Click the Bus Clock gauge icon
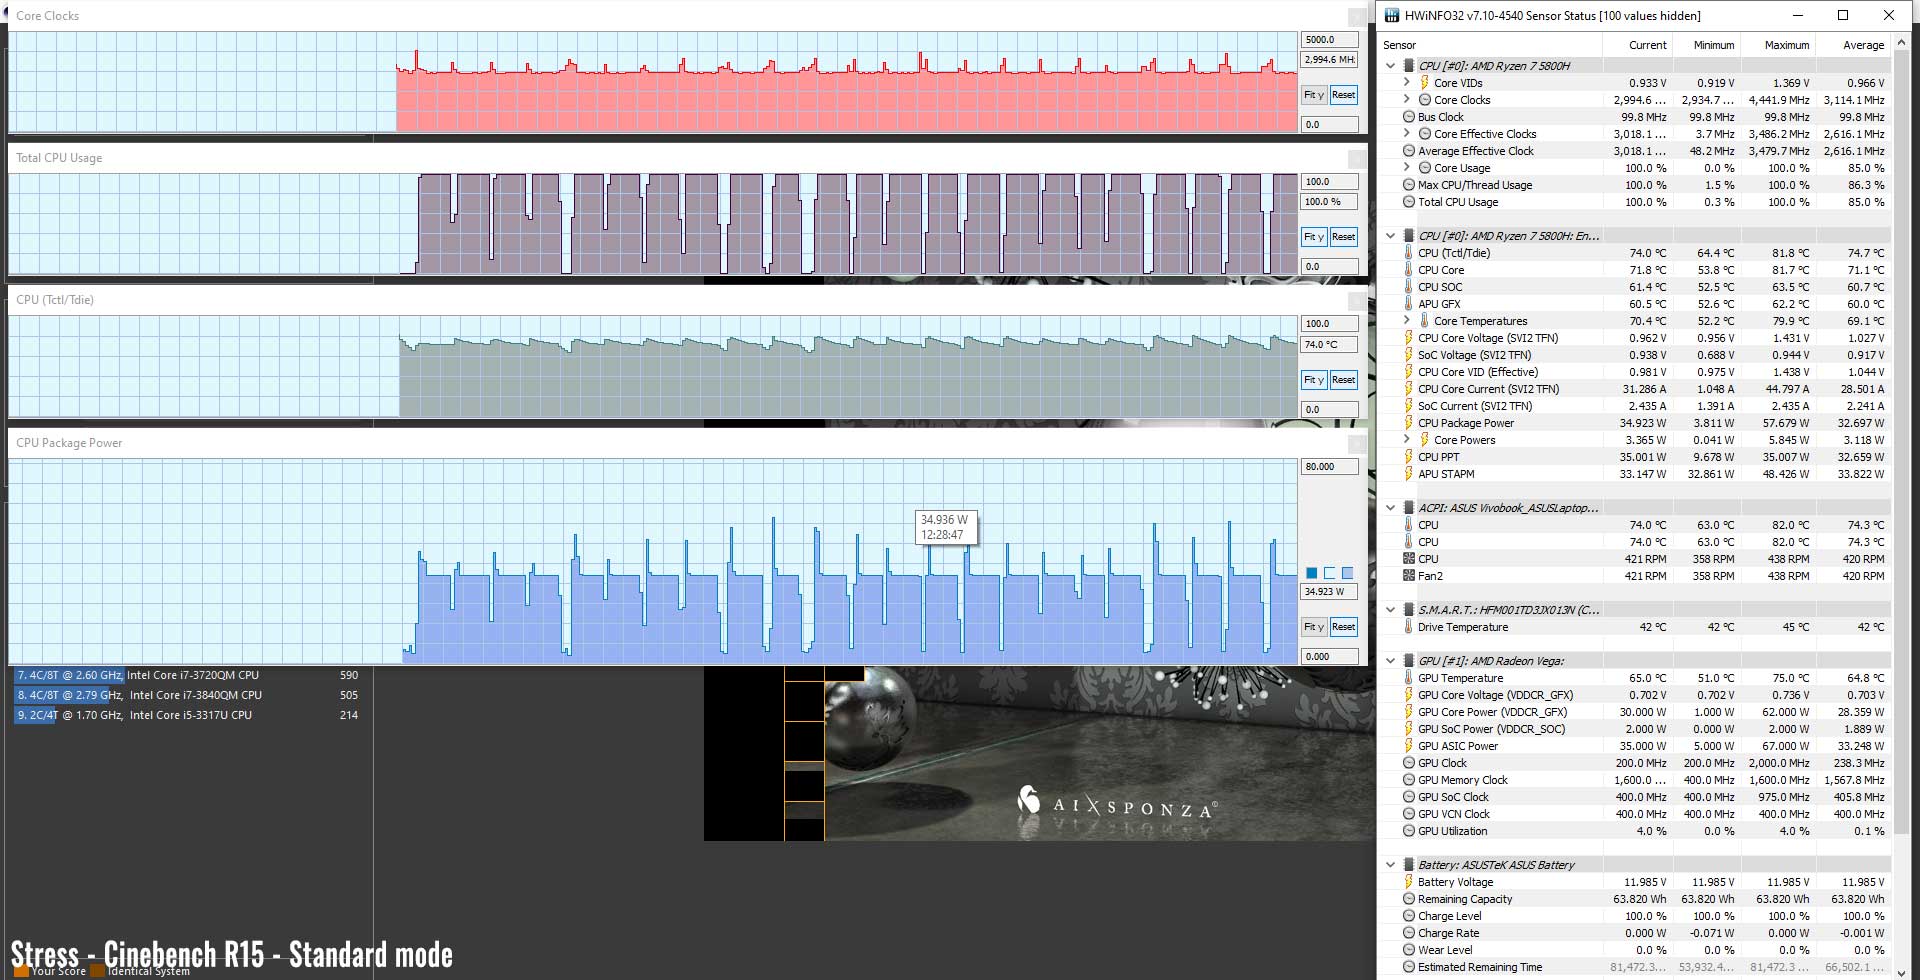This screenshot has width=1920, height=980. 1409,117
